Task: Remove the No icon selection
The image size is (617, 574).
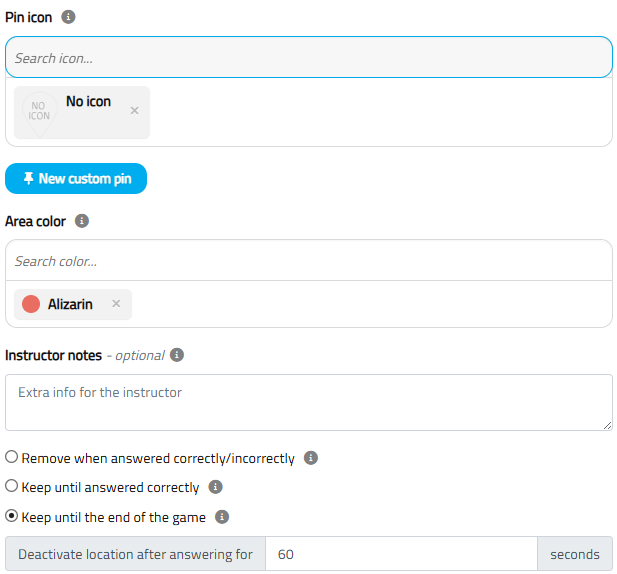Action: pos(135,111)
